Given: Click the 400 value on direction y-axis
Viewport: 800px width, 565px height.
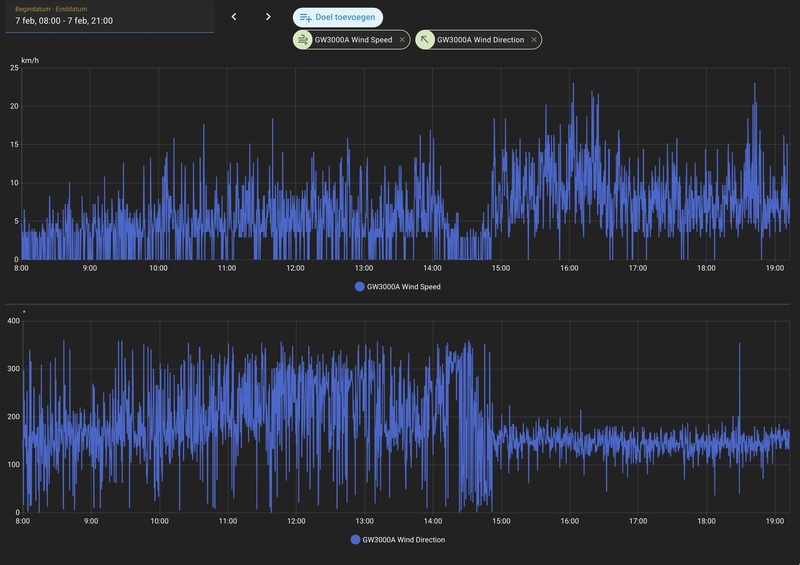Looking at the screenshot, I should point(14,321).
